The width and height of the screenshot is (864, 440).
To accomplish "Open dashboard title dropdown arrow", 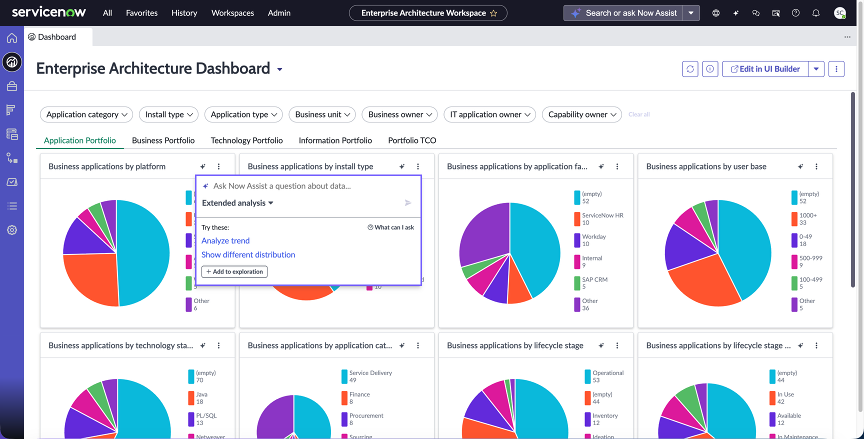I will 280,69.
